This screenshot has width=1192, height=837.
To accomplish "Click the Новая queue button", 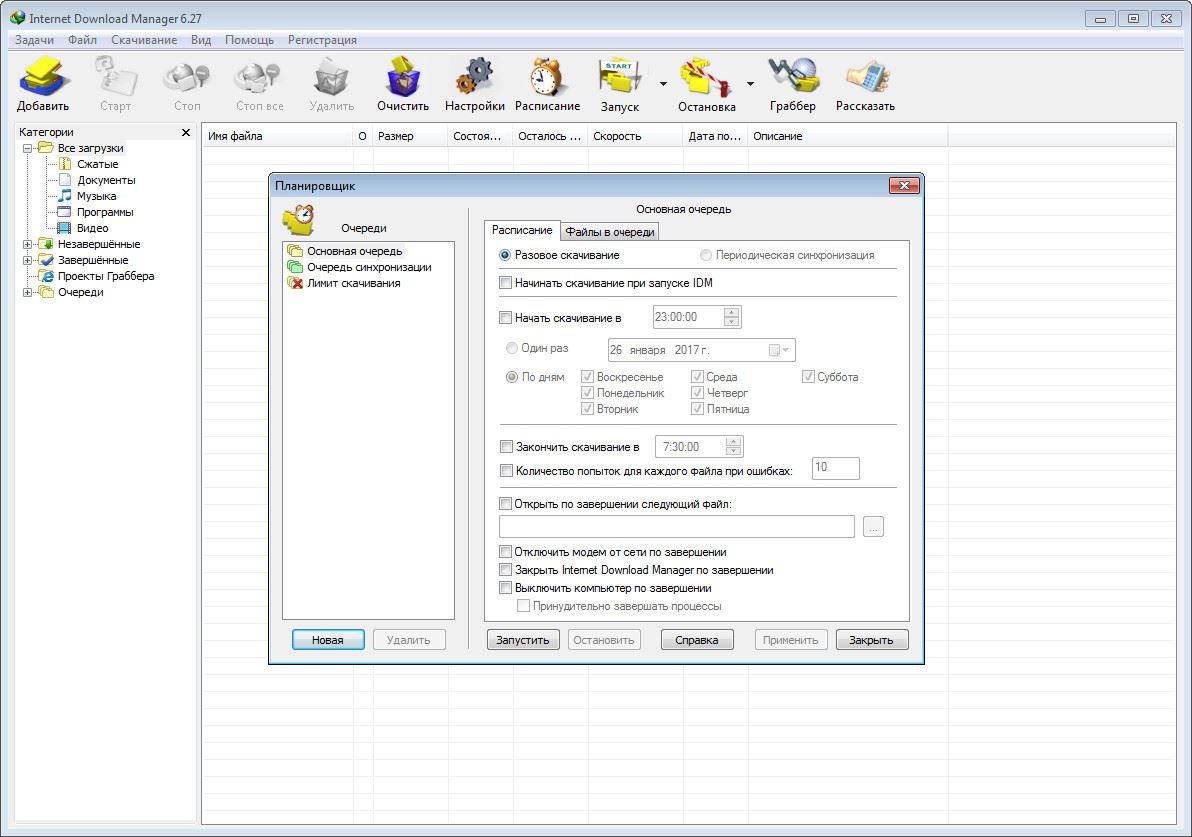I will tap(328, 640).
